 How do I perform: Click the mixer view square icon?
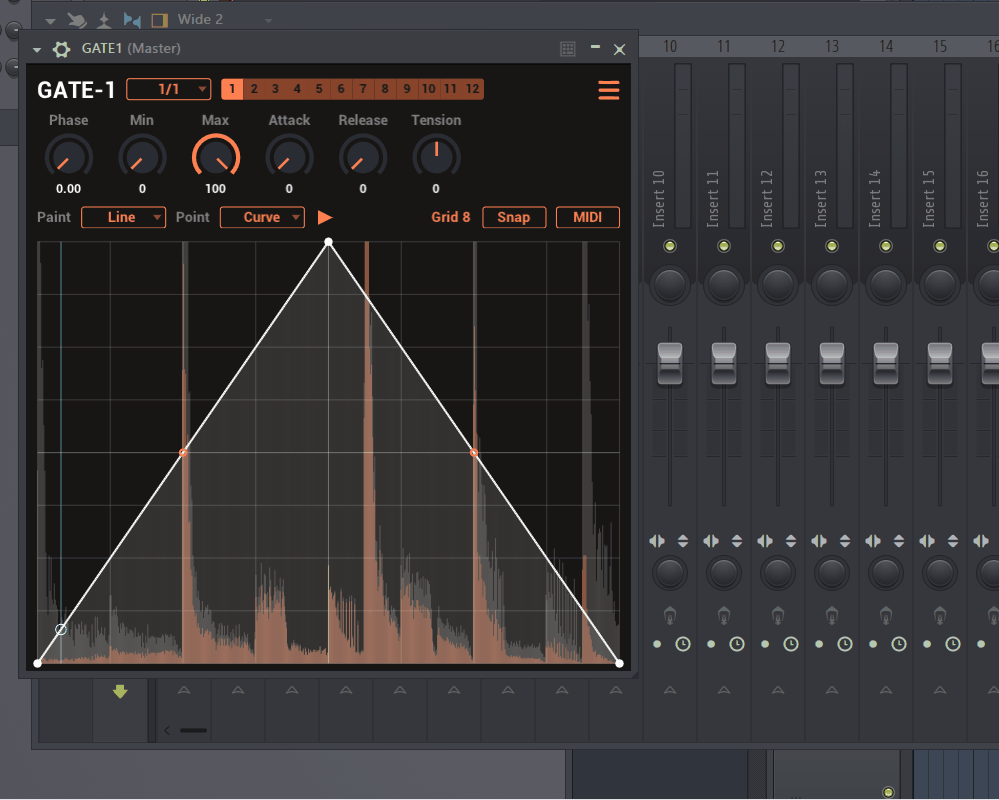pyautogui.click(x=159, y=20)
